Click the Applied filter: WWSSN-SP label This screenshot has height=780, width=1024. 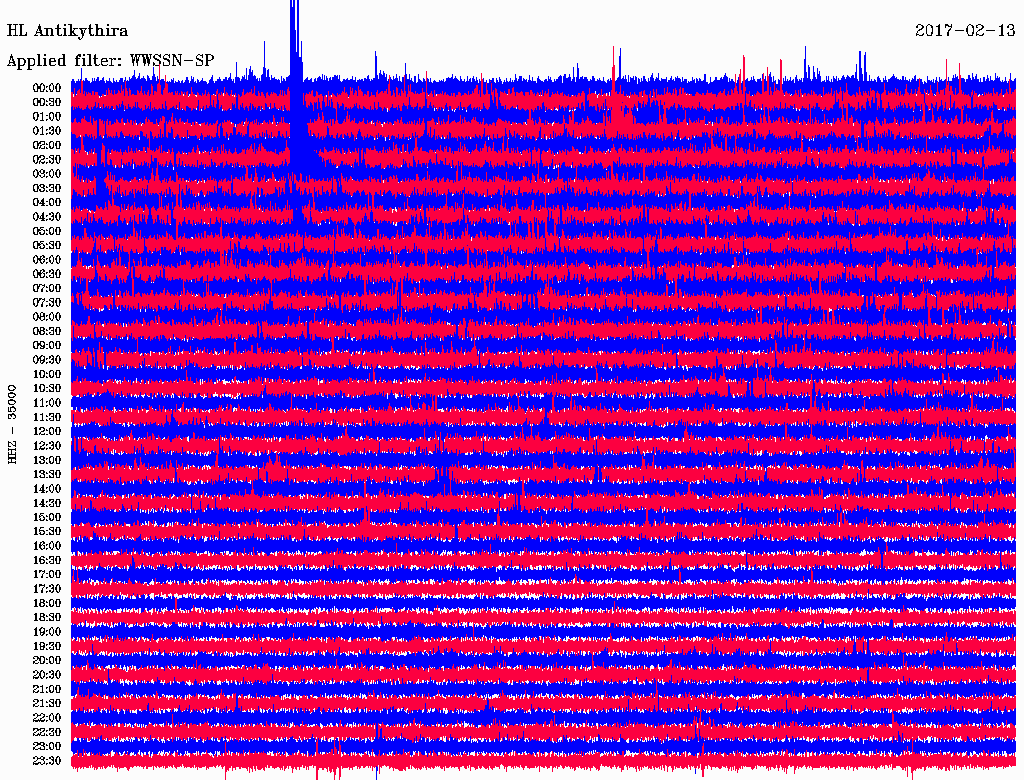coord(110,61)
